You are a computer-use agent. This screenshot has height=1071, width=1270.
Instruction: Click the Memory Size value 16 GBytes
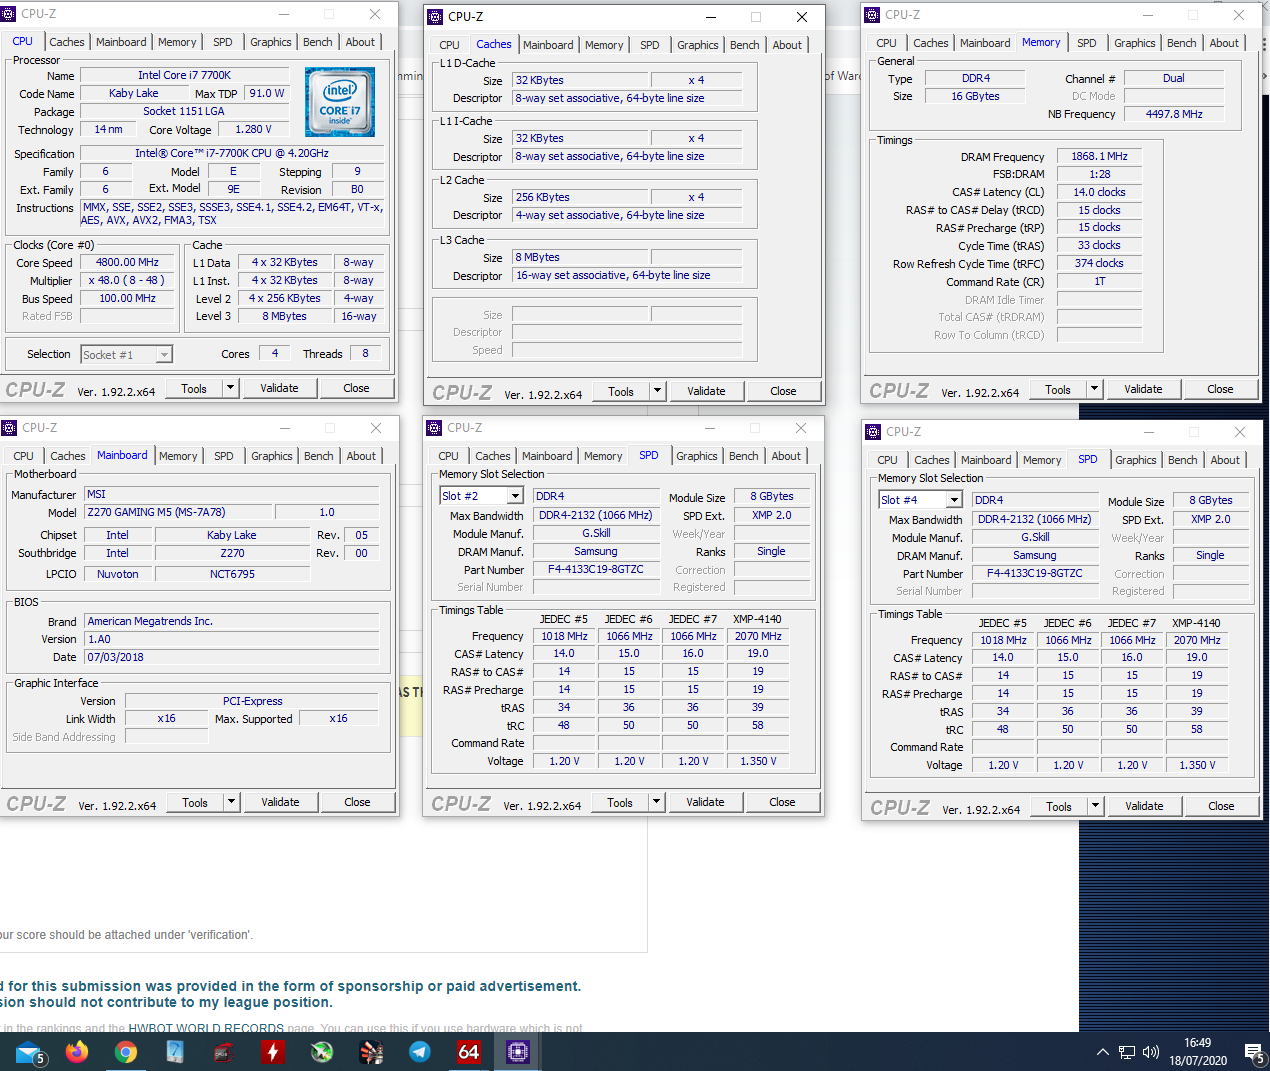click(x=976, y=96)
